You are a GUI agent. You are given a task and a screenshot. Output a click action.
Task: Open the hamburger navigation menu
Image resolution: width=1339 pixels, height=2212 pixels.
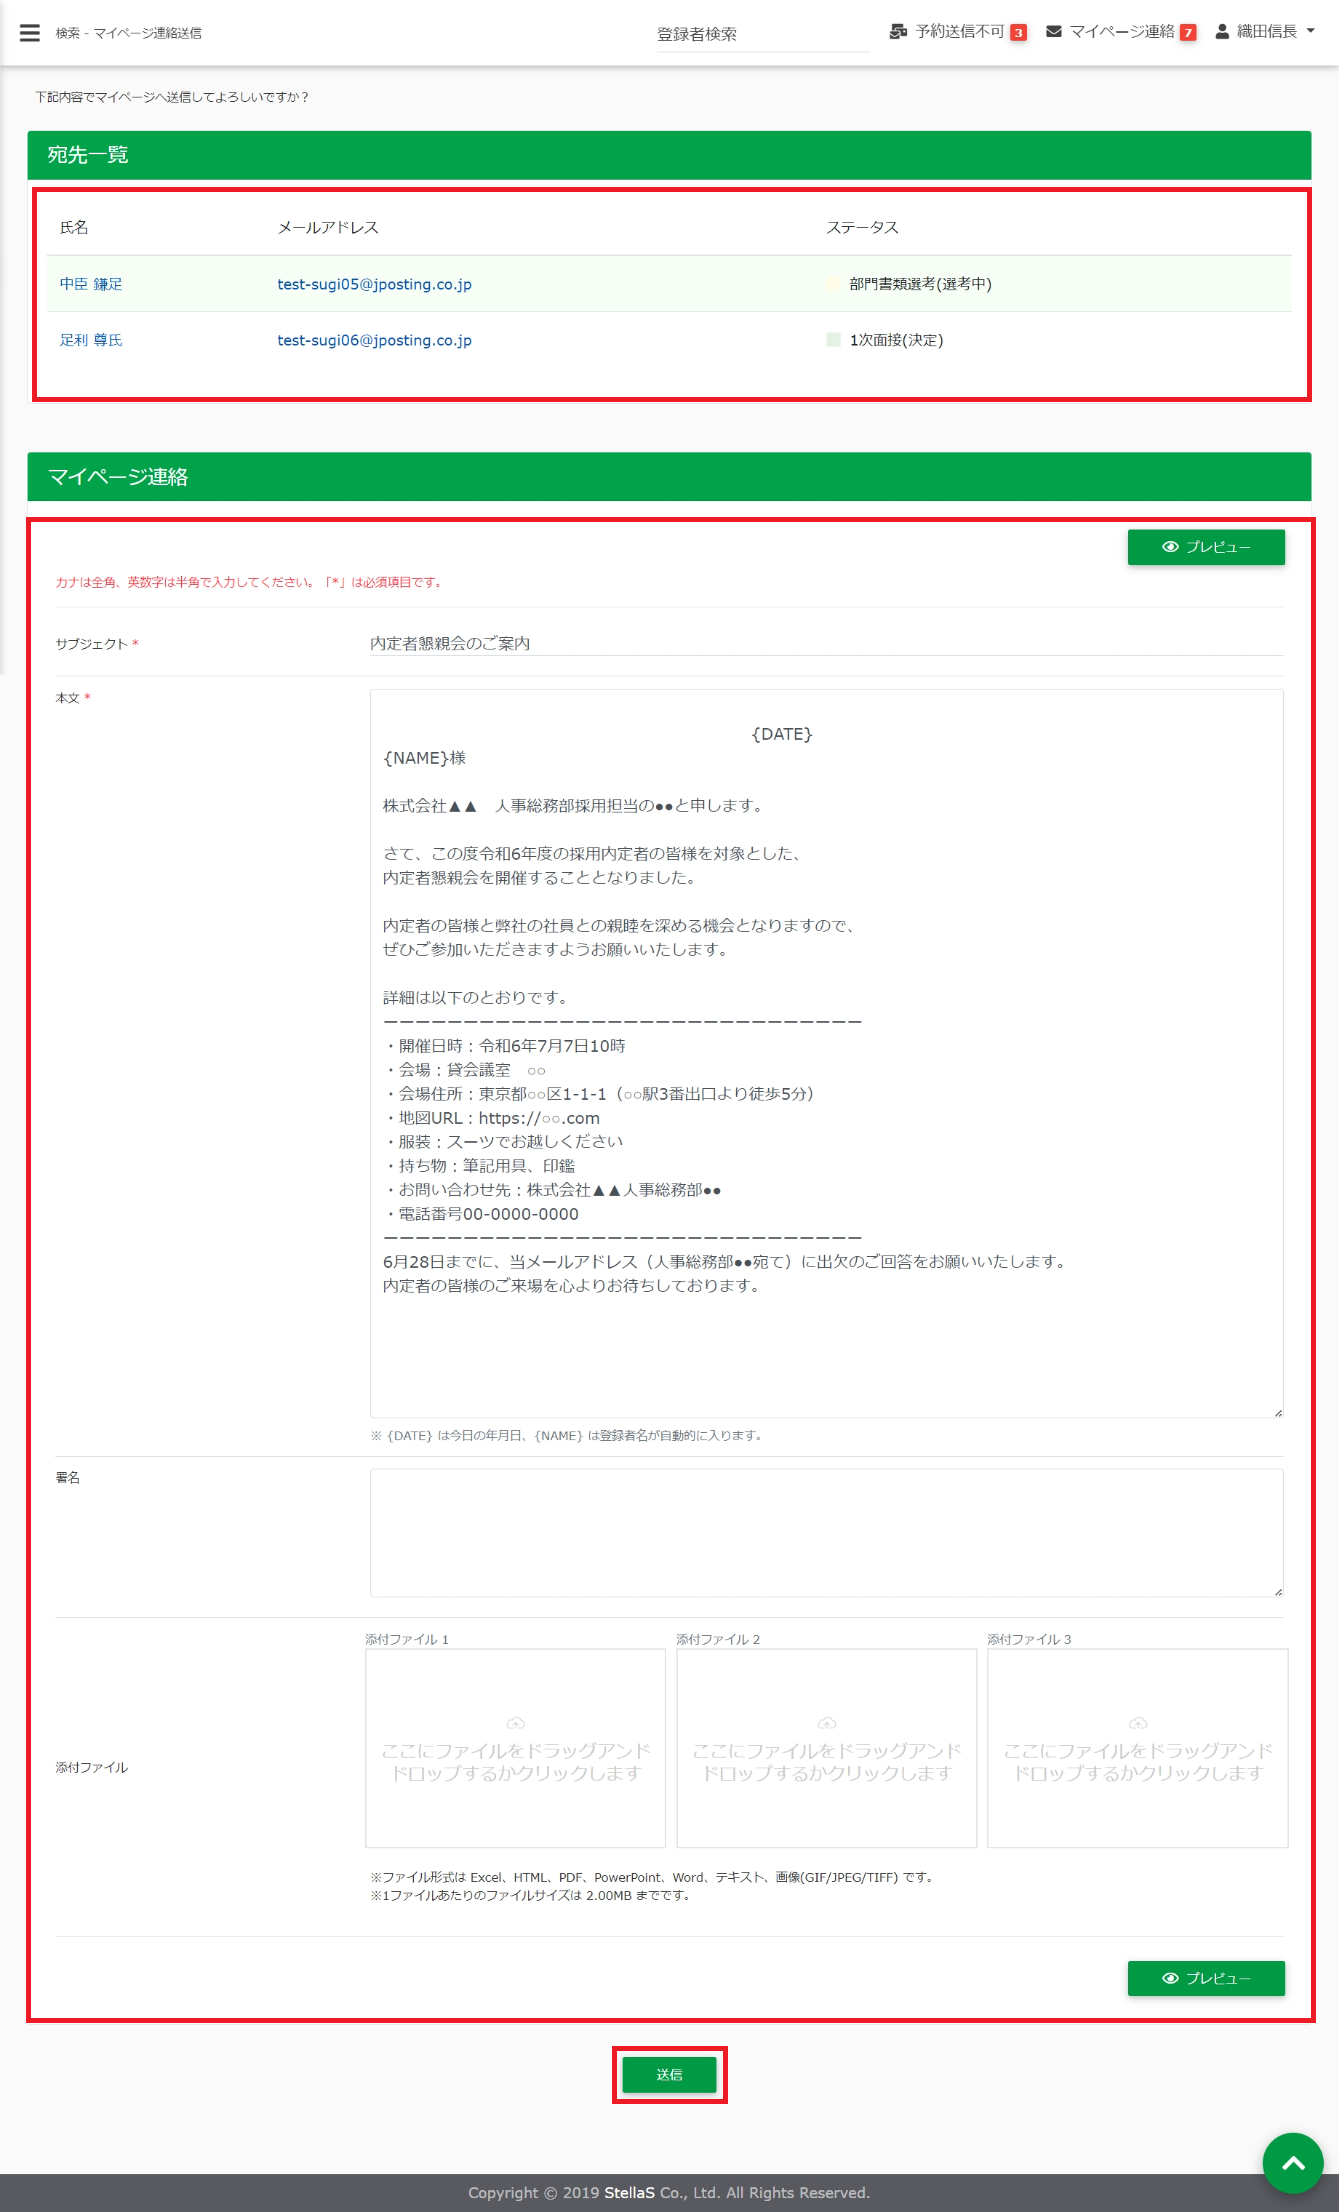point(30,33)
